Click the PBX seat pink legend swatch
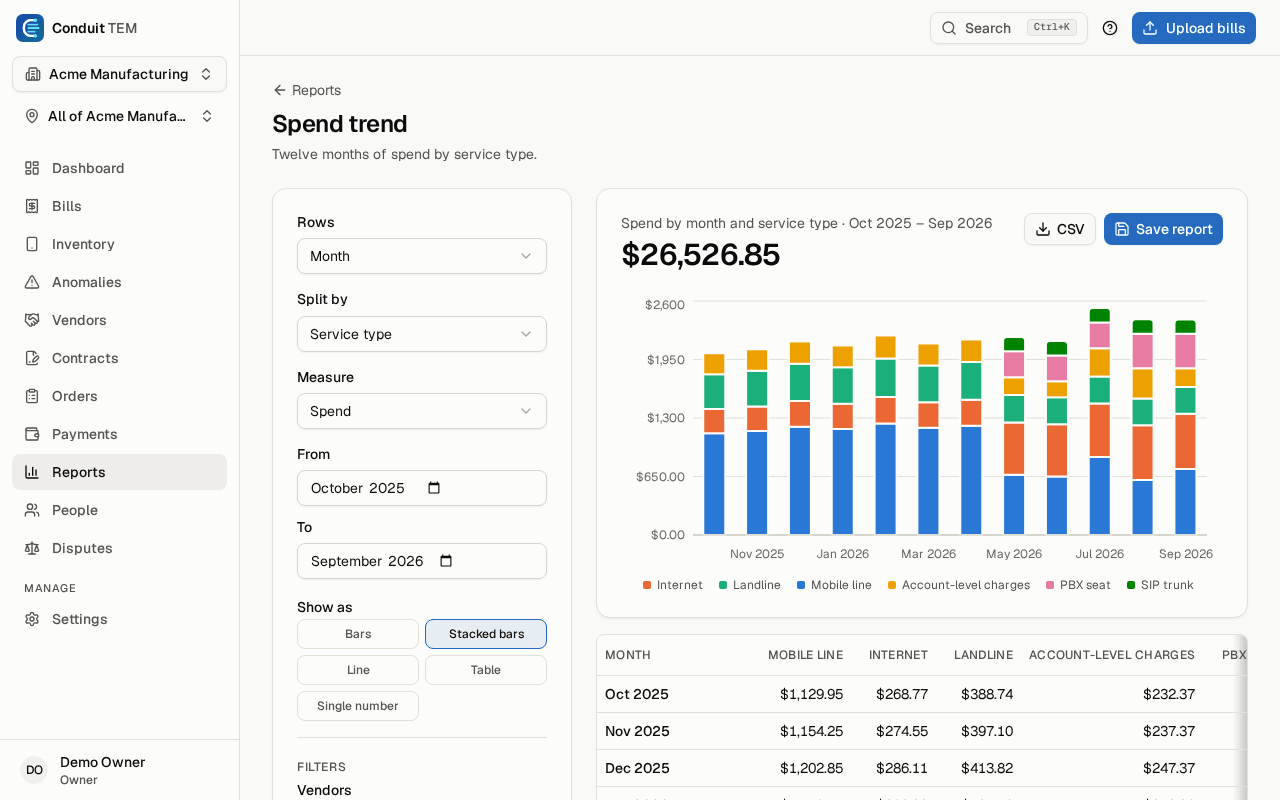The height and width of the screenshot is (800, 1280). click(x=1050, y=585)
